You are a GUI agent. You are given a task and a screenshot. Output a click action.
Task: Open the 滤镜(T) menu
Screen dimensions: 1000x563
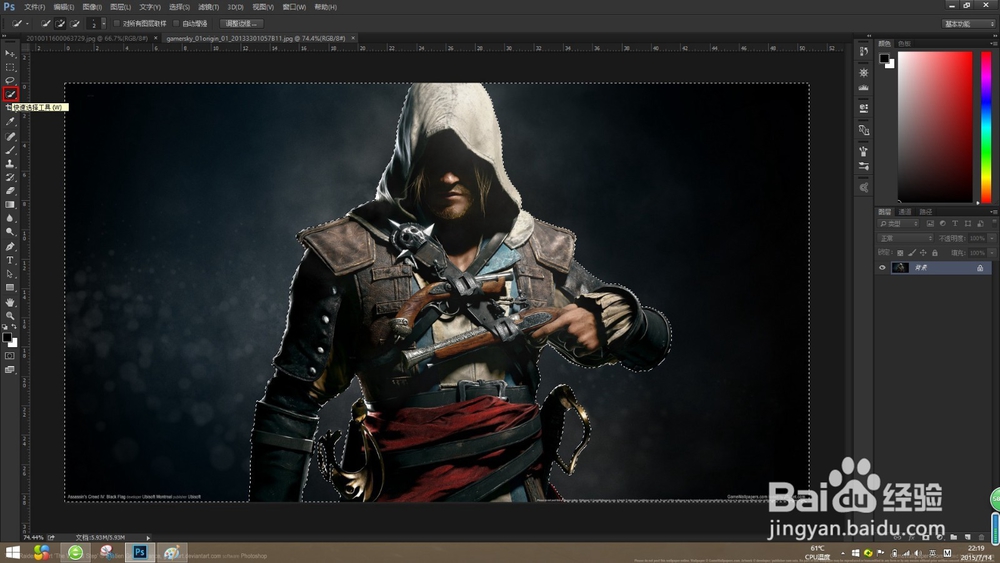pyautogui.click(x=208, y=7)
